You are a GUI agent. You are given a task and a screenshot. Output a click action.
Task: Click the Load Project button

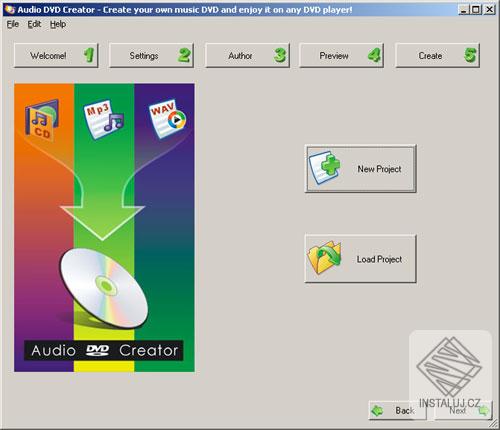pos(361,259)
